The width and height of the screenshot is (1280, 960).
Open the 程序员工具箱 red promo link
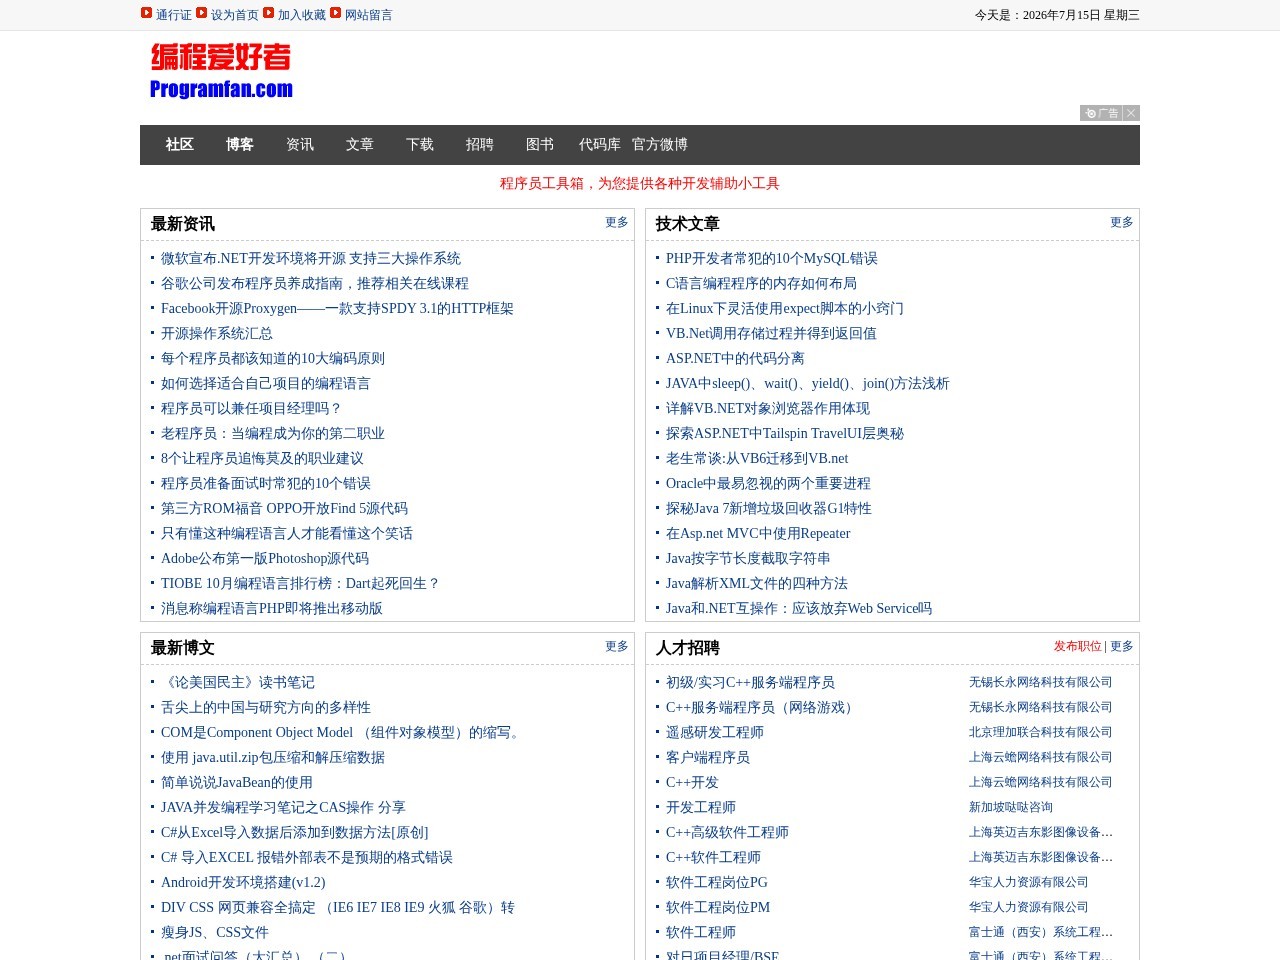pyautogui.click(x=640, y=183)
